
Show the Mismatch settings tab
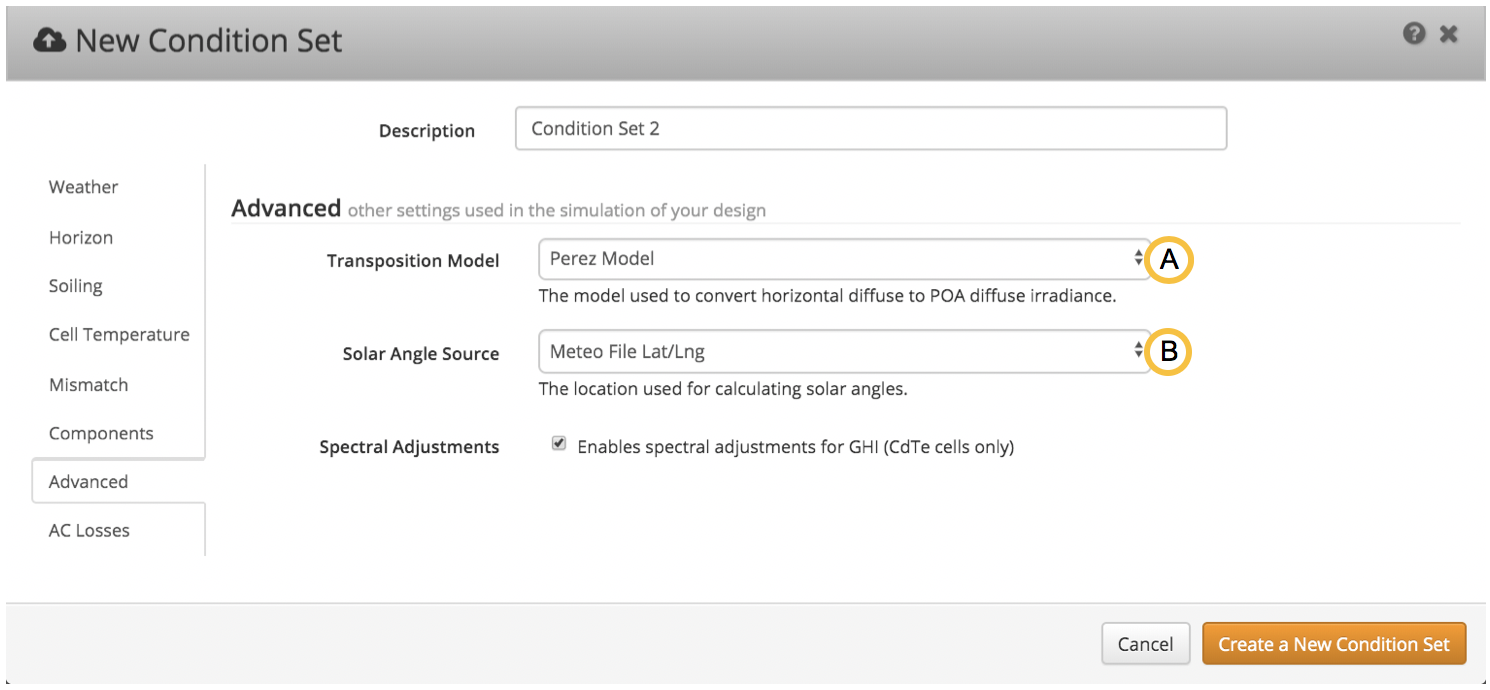[88, 385]
